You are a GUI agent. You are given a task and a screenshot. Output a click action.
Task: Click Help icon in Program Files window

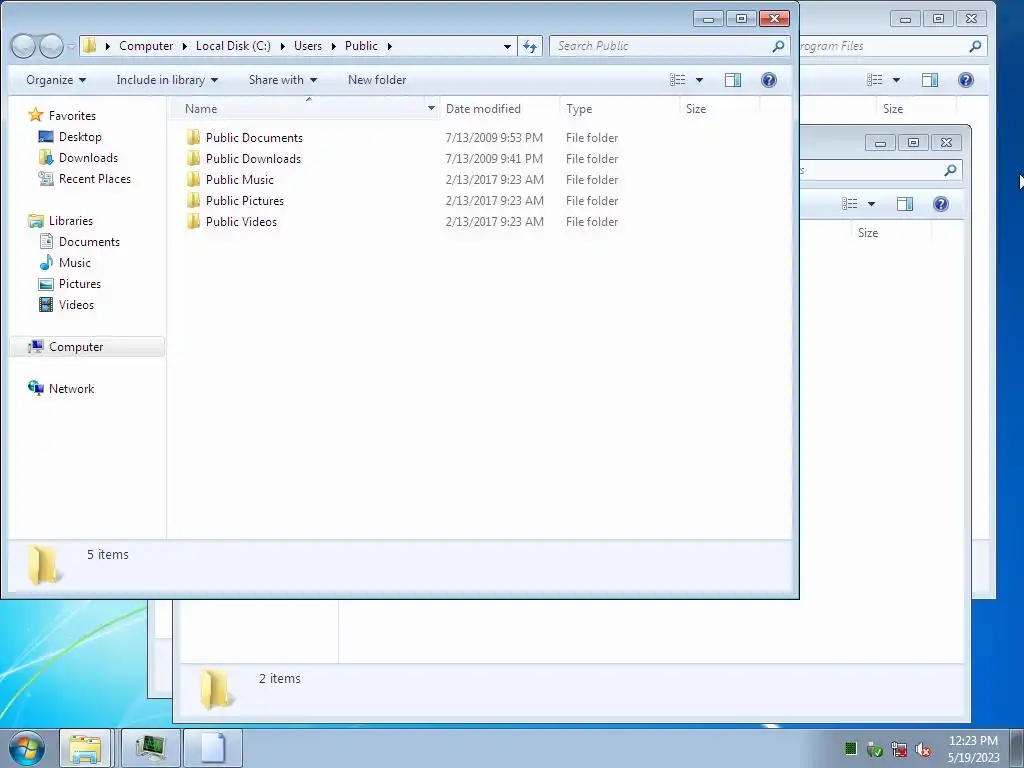(x=966, y=80)
